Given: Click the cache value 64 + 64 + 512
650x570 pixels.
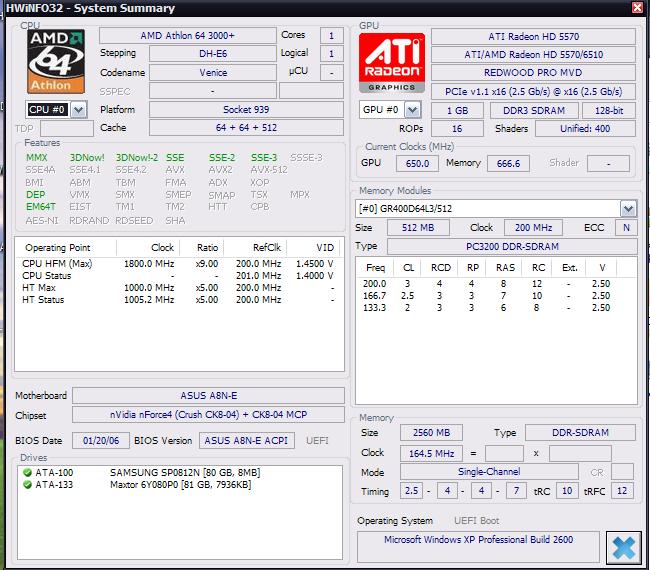Looking at the screenshot, I should (246, 128).
